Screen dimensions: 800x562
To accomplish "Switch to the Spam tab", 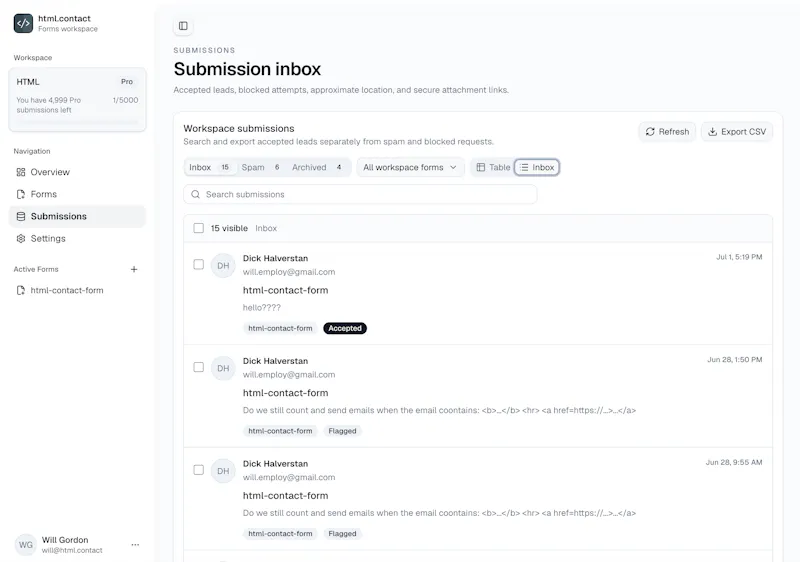I will coord(261,167).
